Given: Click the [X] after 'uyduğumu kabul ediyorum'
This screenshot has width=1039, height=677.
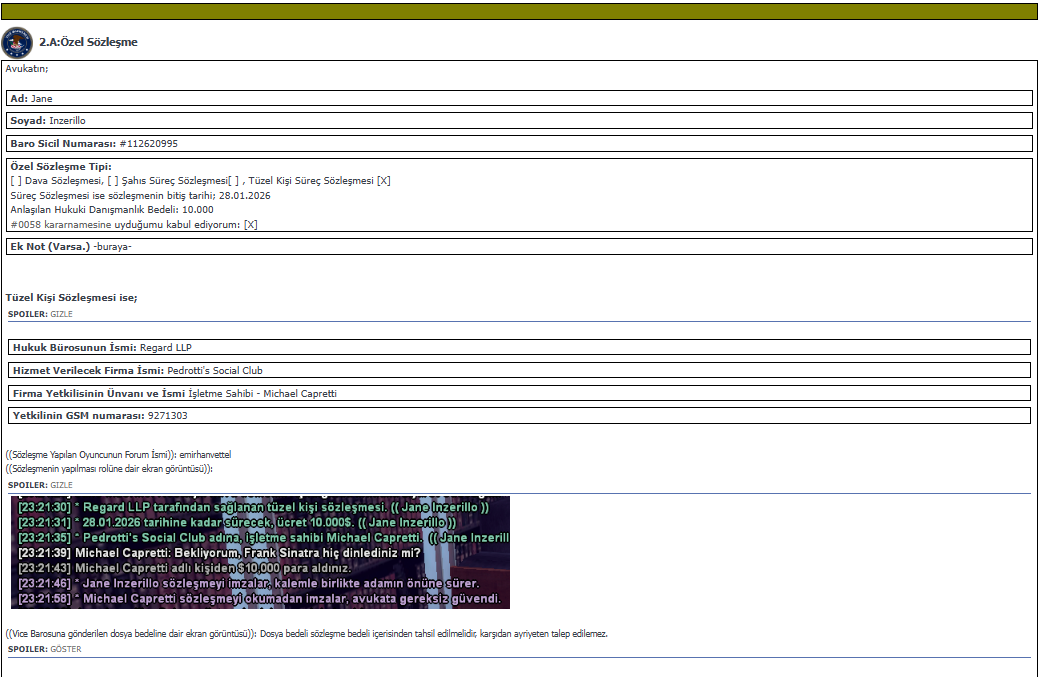Looking at the screenshot, I should pos(250,225).
